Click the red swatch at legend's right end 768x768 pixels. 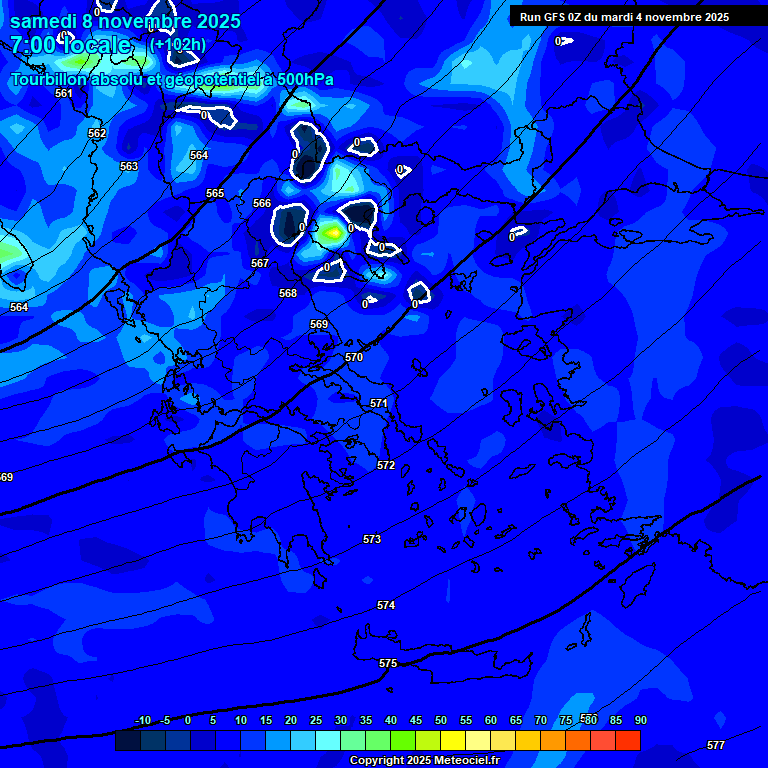click(x=627, y=741)
